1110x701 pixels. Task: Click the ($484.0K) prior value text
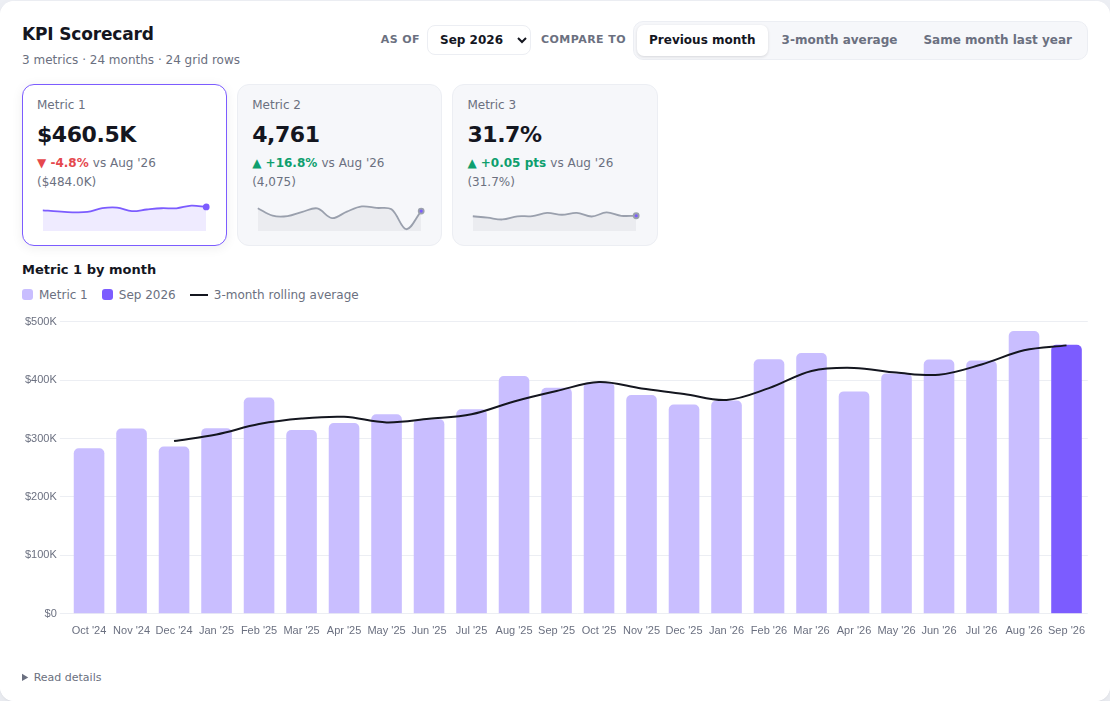point(67,181)
